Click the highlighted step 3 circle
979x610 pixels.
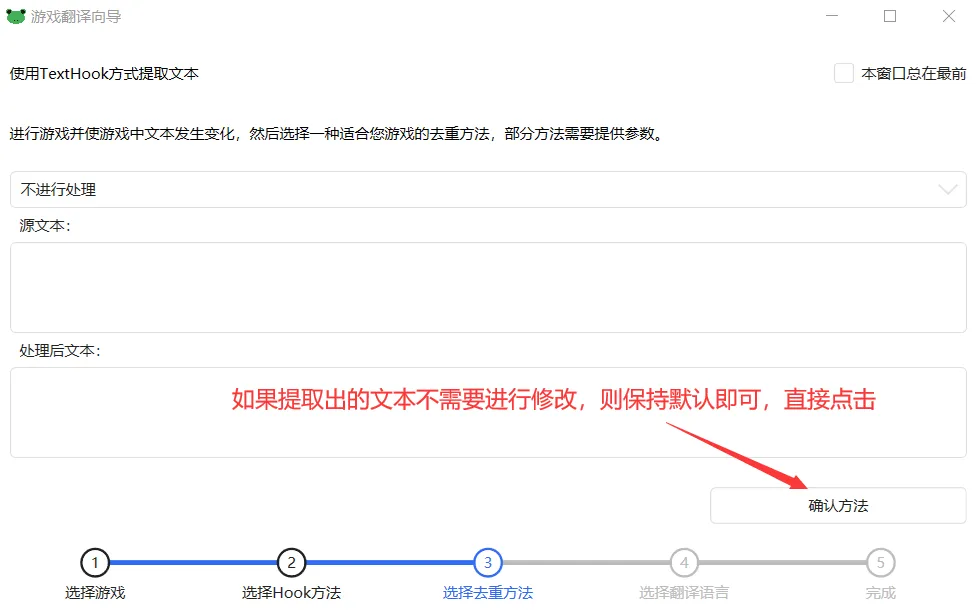(x=488, y=563)
